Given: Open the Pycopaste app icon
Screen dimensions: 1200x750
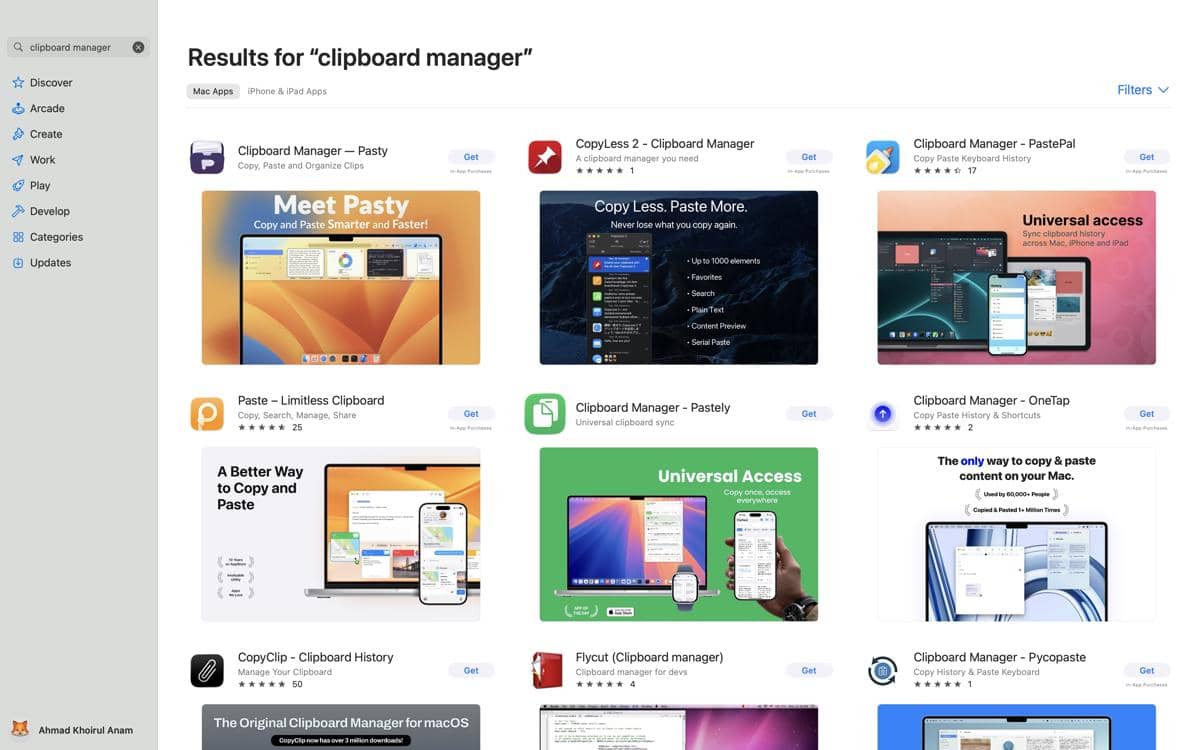Looking at the screenshot, I should pos(883,671).
